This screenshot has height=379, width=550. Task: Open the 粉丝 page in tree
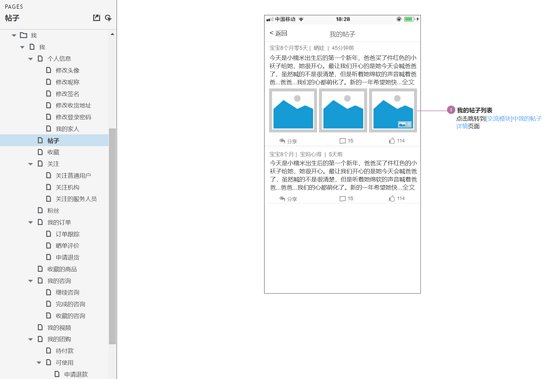[x=54, y=211]
